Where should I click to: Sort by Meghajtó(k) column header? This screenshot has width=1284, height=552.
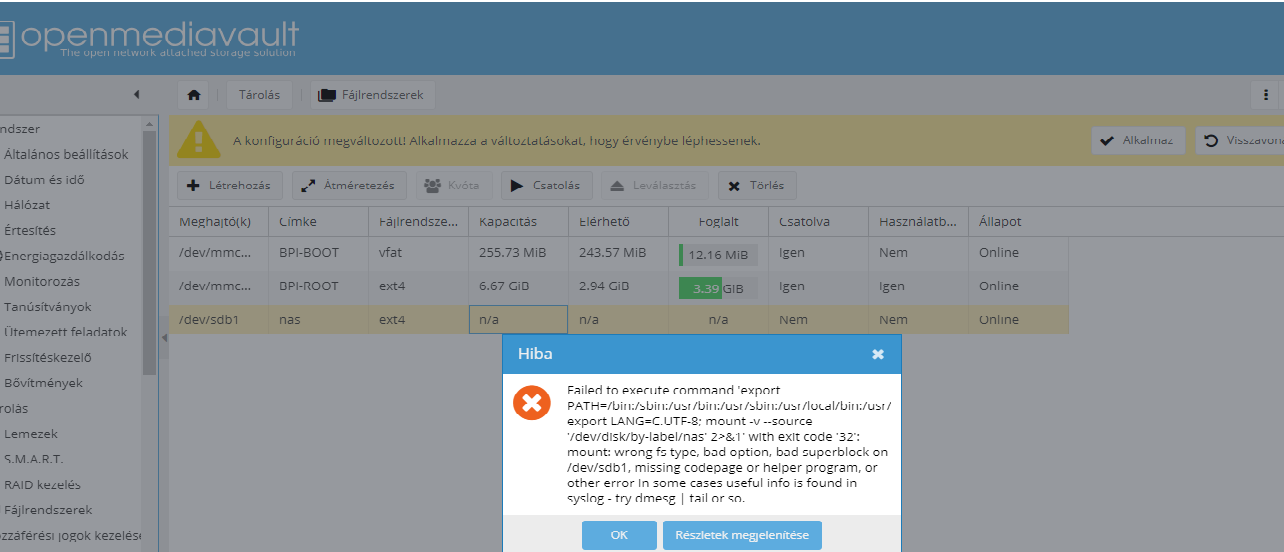(219, 221)
